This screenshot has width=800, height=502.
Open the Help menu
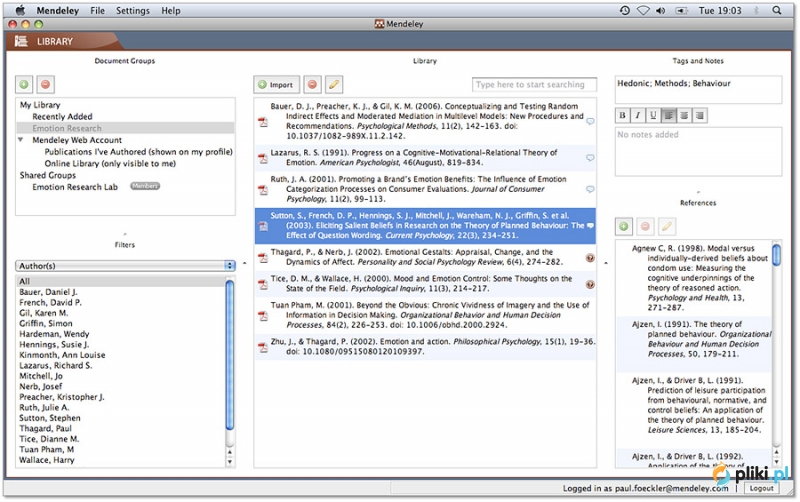(x=171, y=11)
